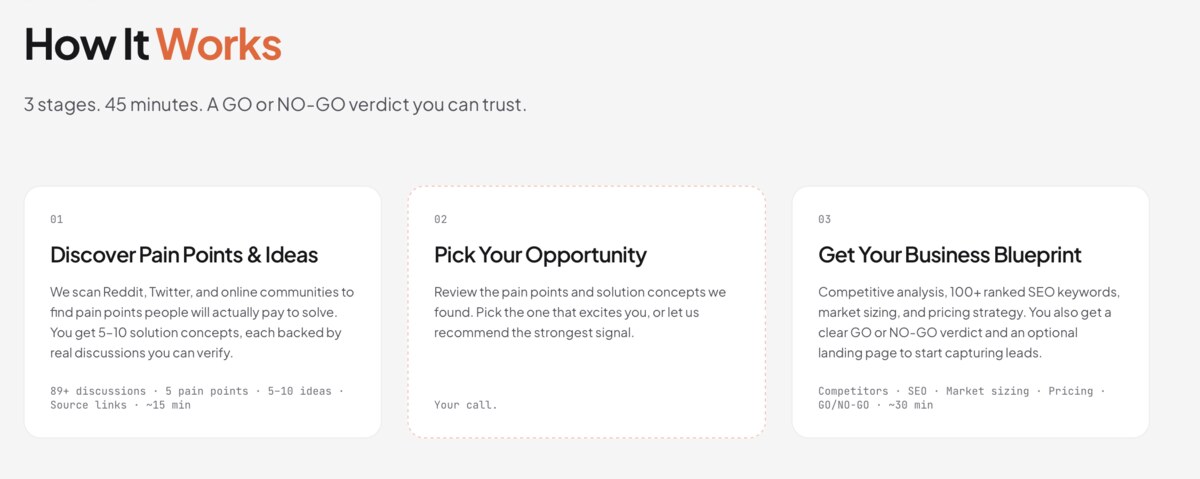This screenshot has width=1200, height=479.
Task: Click the "Market sizing" tag text
Action: [987, 391]
